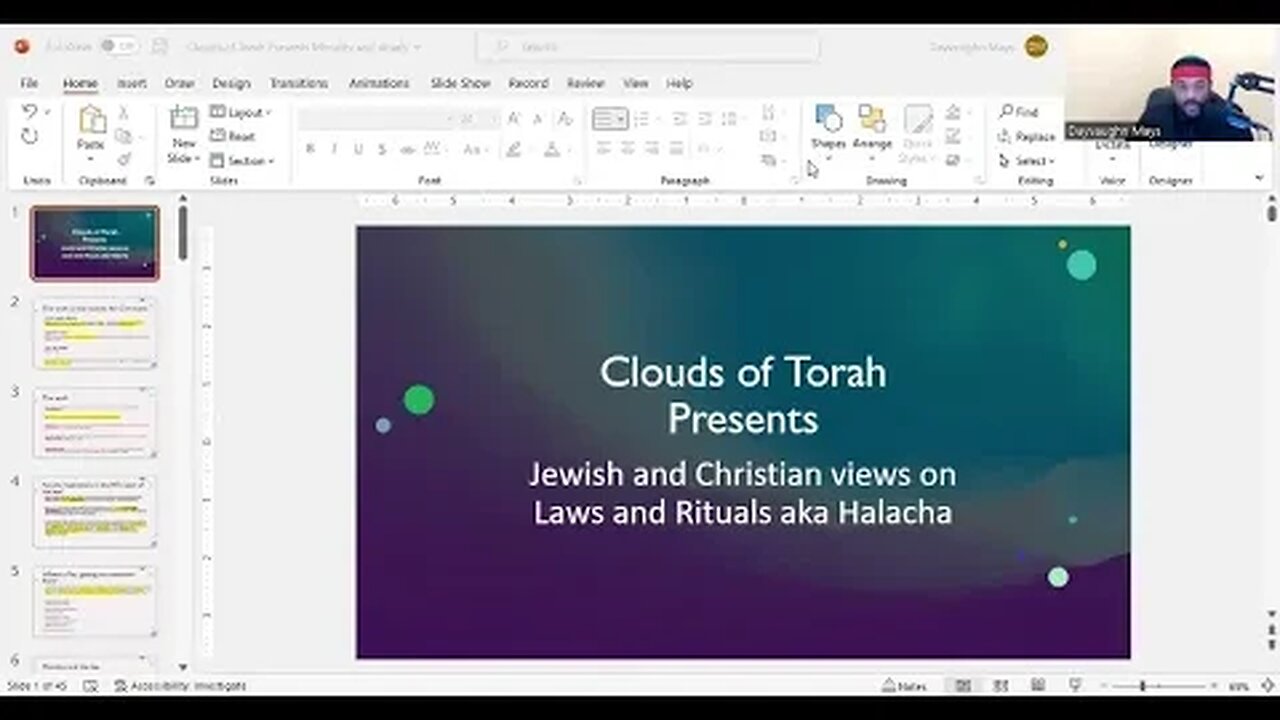The width and height of the screenshot is (1280, 720).
Task: Toggle Italic formatting
Action: pyautogui.click(x=333, y=149)
